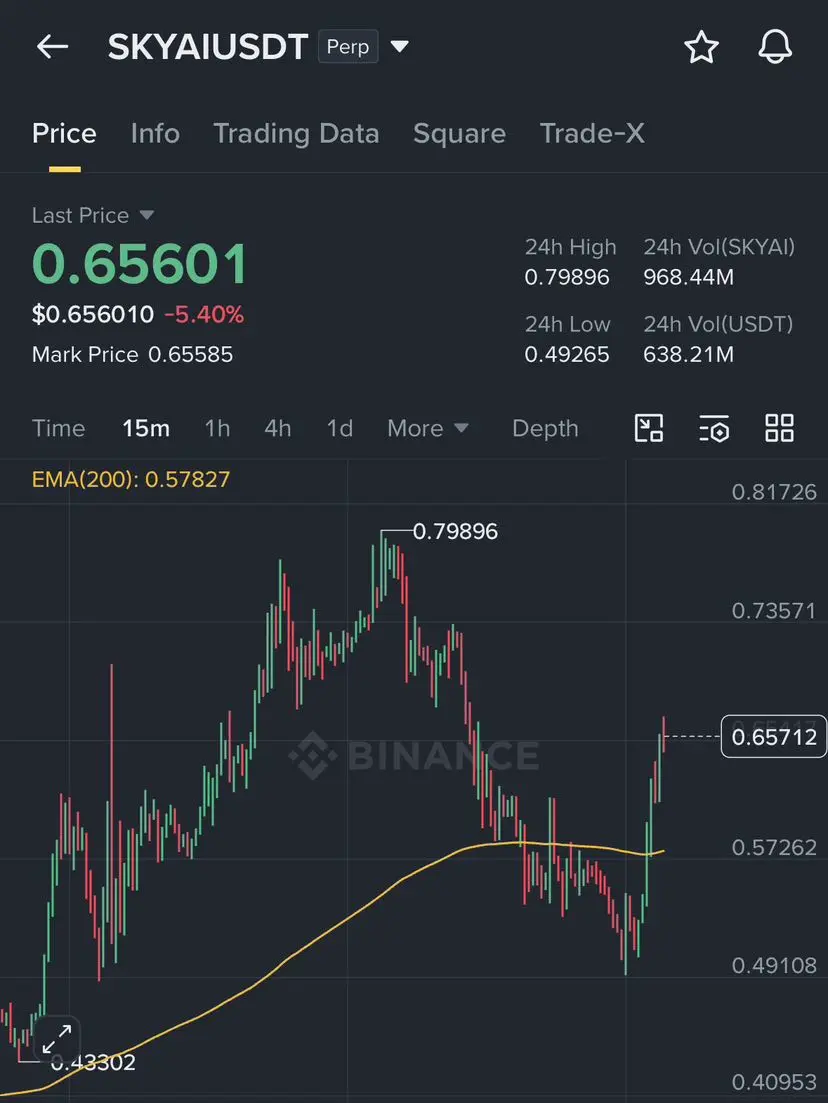Switch to the Info tab
828x1103 pixels.
[155, 134]
